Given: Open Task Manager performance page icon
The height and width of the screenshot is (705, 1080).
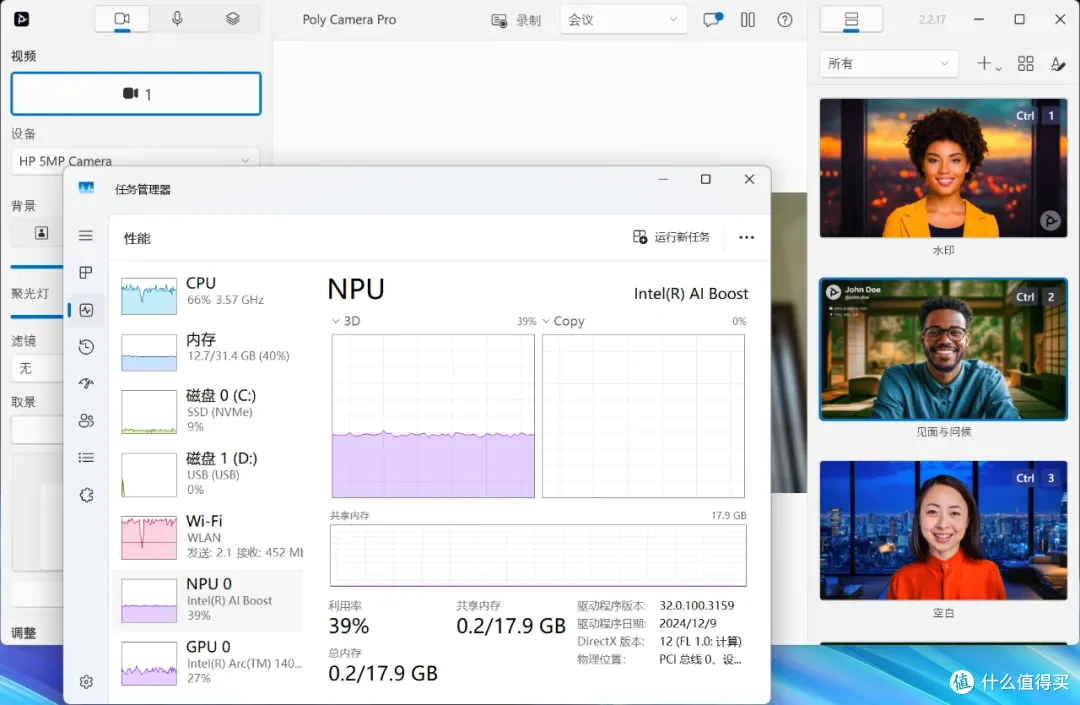Looking at the screenshot, I should point(86,310).
